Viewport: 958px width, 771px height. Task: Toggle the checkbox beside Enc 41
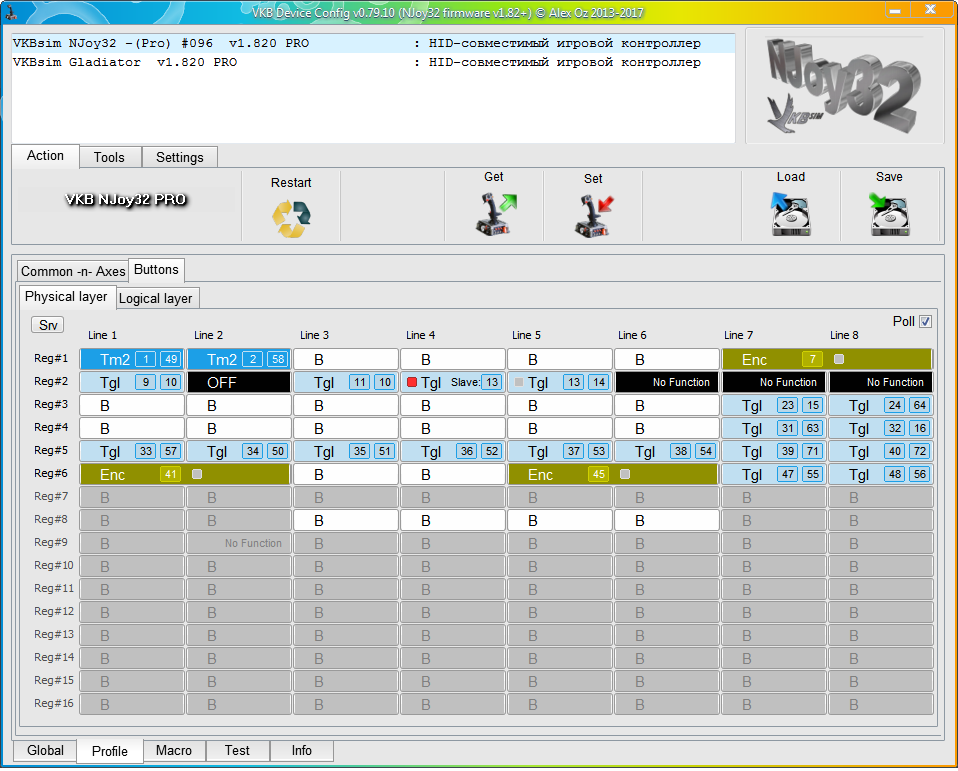coord(197,474)
